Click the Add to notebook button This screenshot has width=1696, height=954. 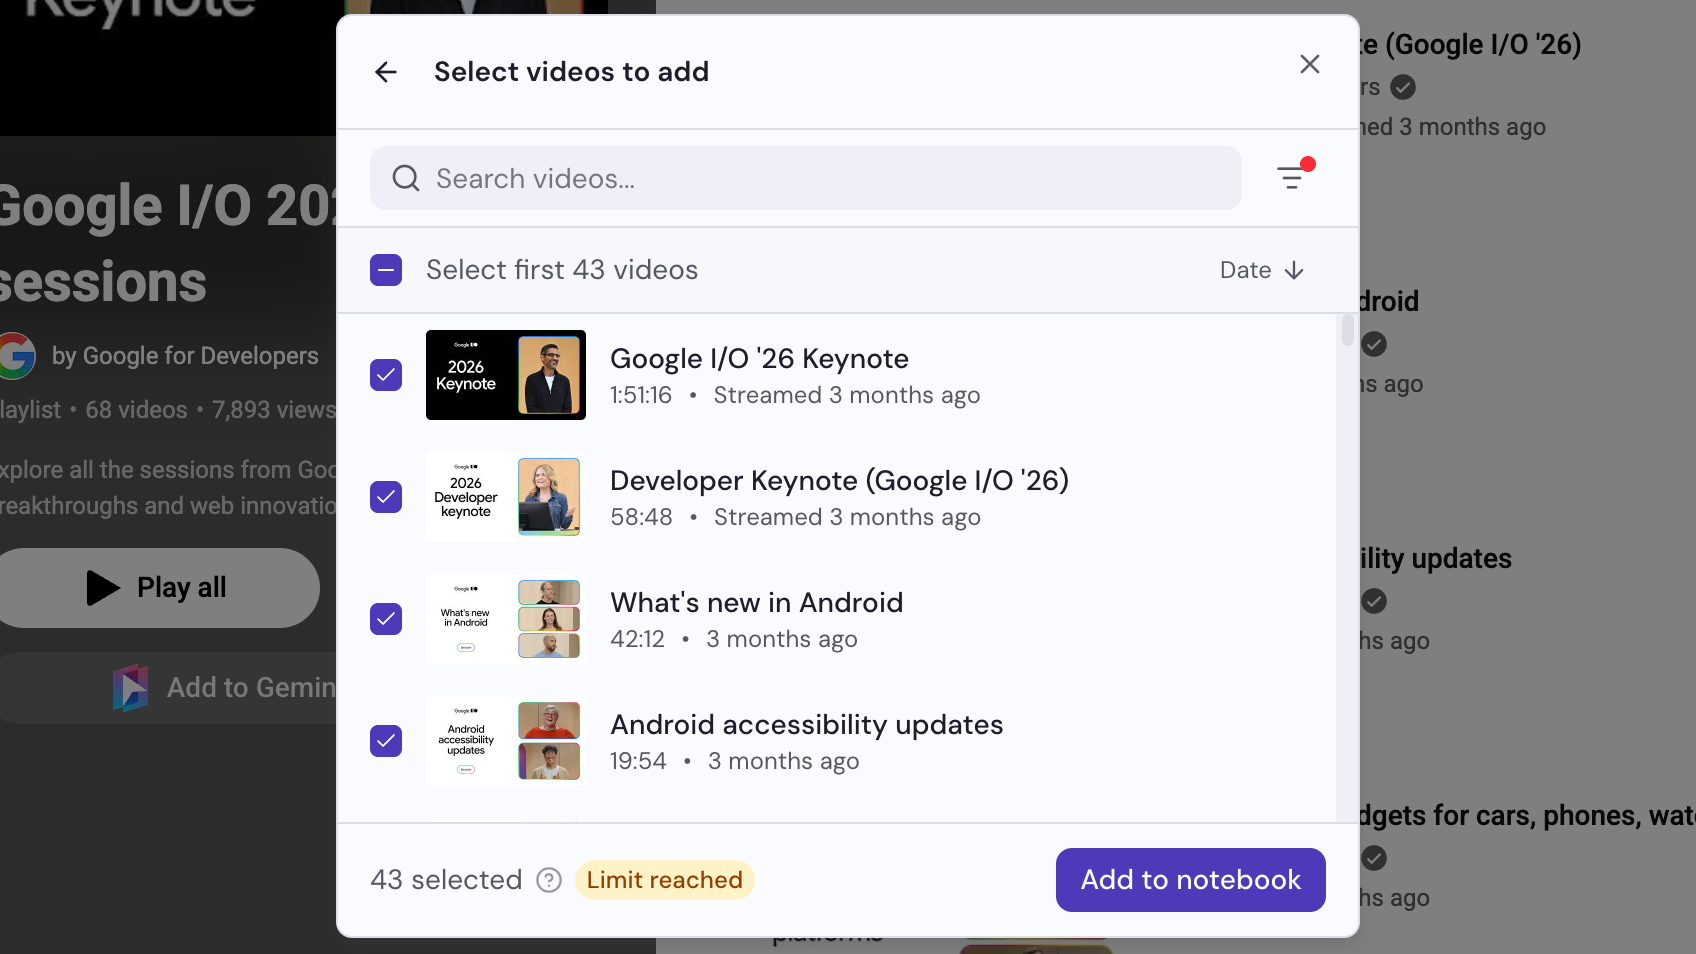1191,880
